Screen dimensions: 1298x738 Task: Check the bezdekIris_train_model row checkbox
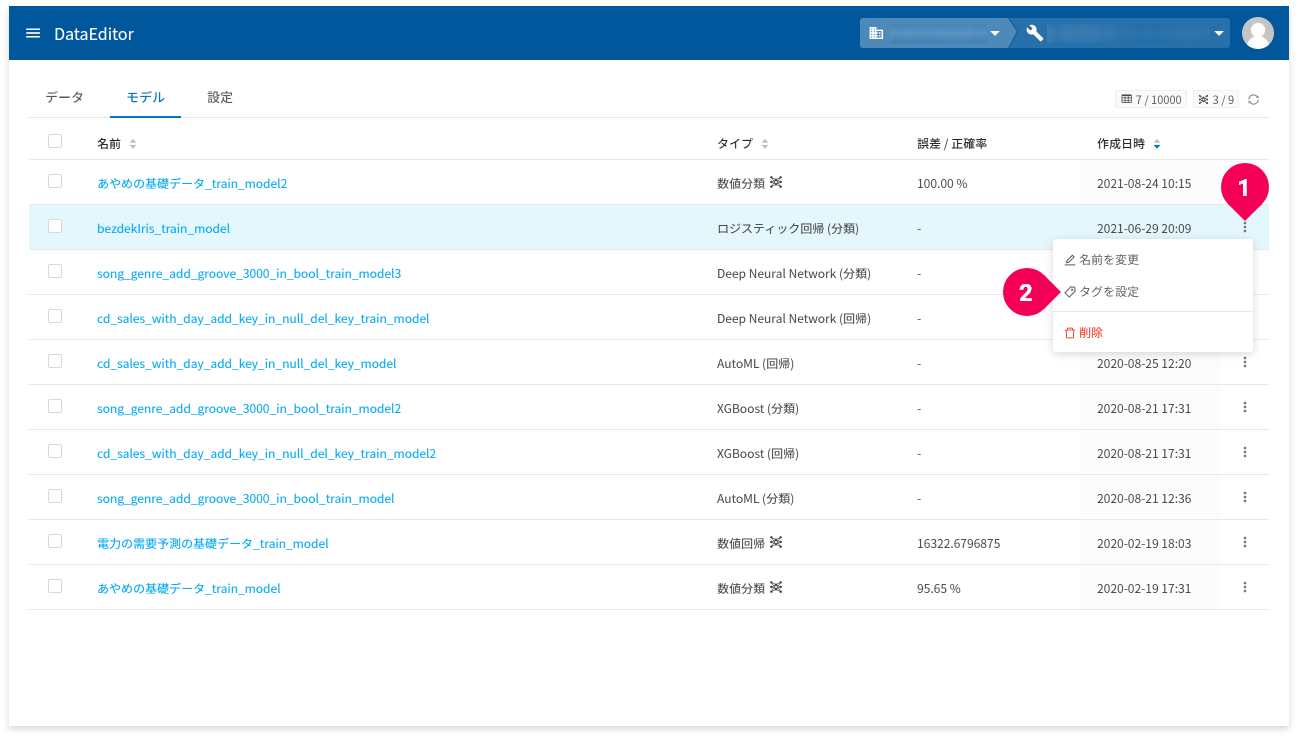point(55,226)
